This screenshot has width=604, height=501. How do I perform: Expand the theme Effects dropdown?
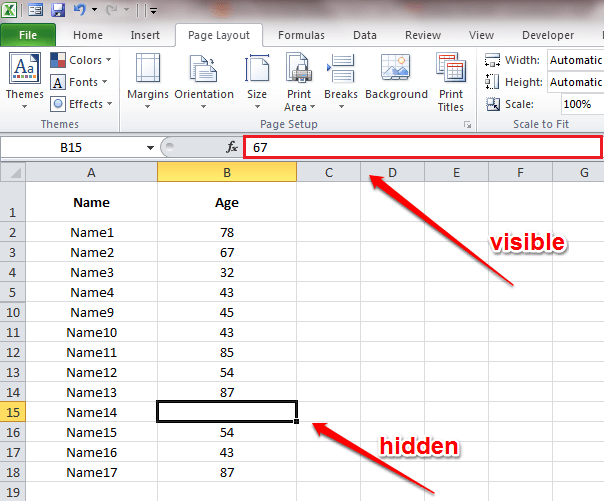81,103
